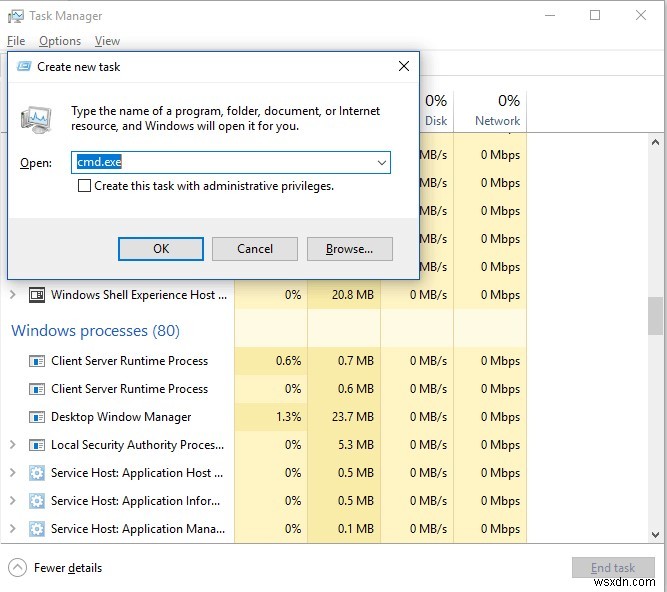667x592 pixels.
Task: Click the Local Security Authority process icon
Action: pyautogui.click(x=37, y=445)
